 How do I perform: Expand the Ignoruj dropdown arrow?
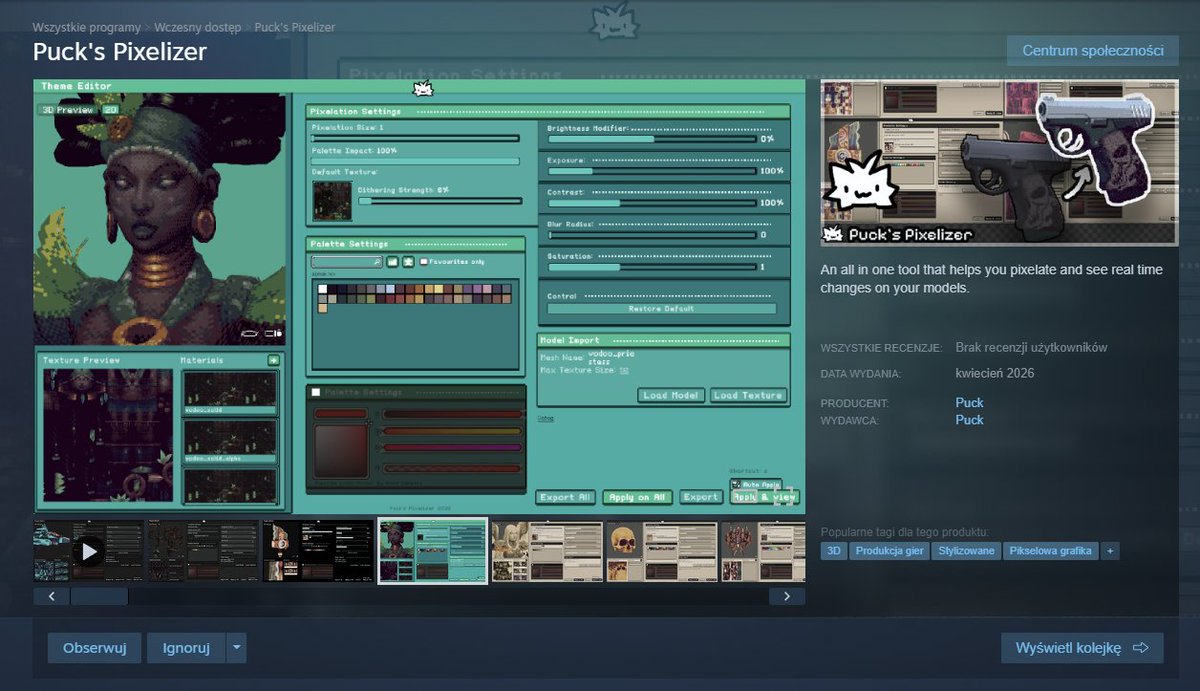pos(236,648)
